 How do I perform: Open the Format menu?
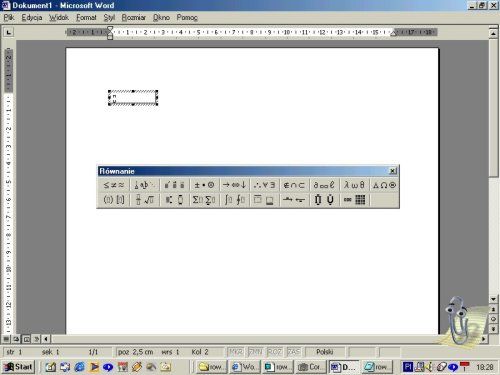click(x=86, y=17)
